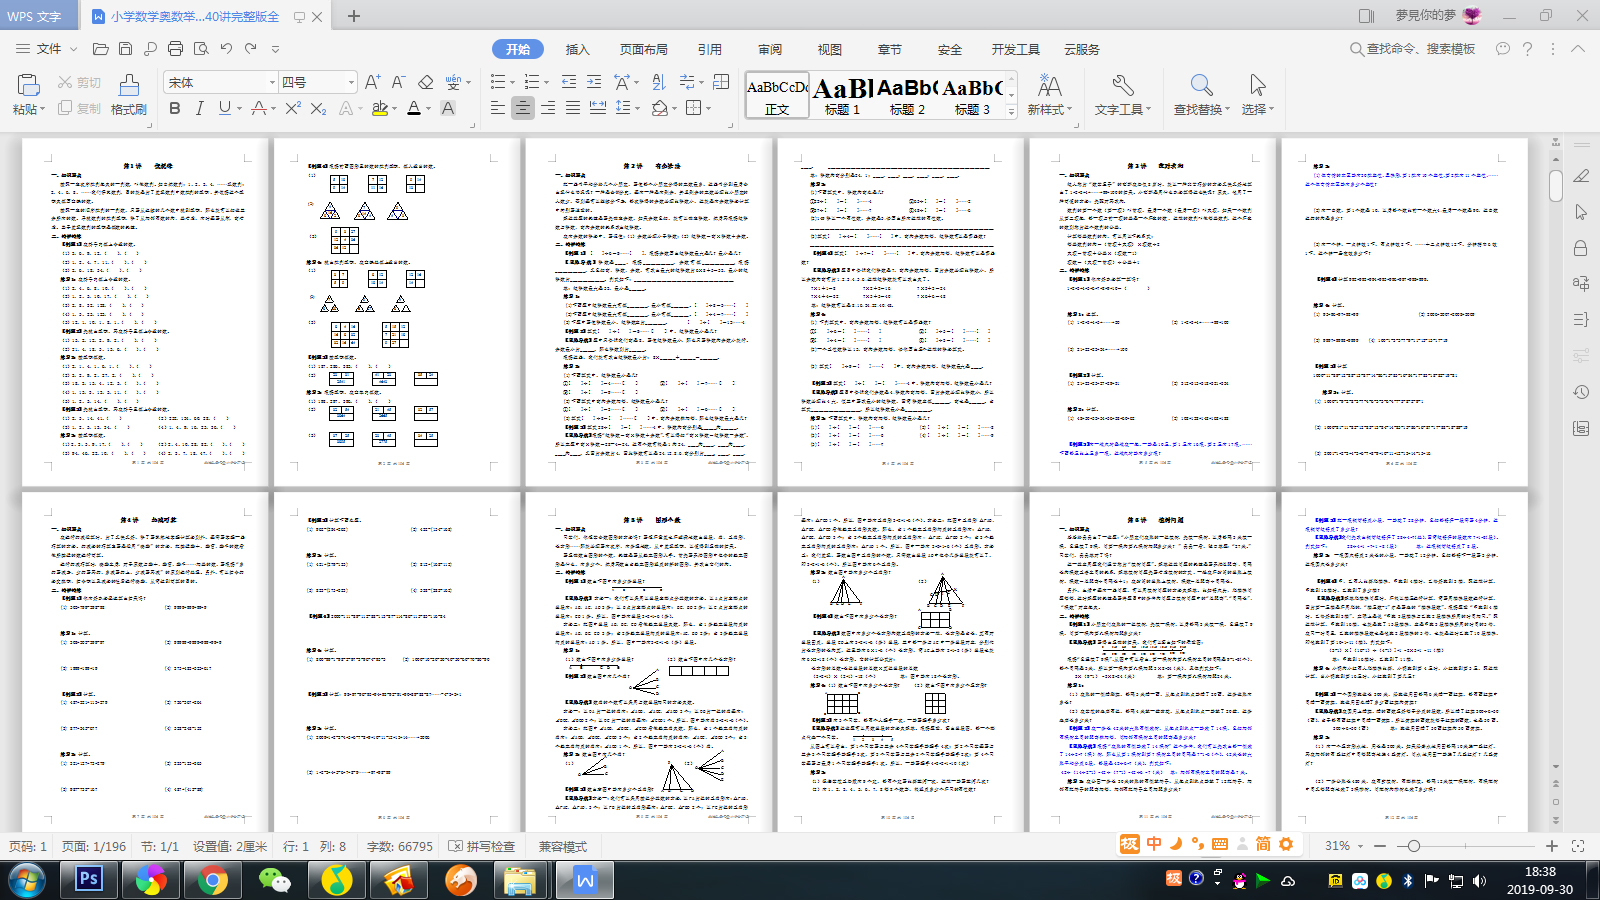
Task: Apply the 标题 2 style
Action: tap(907, 97)
